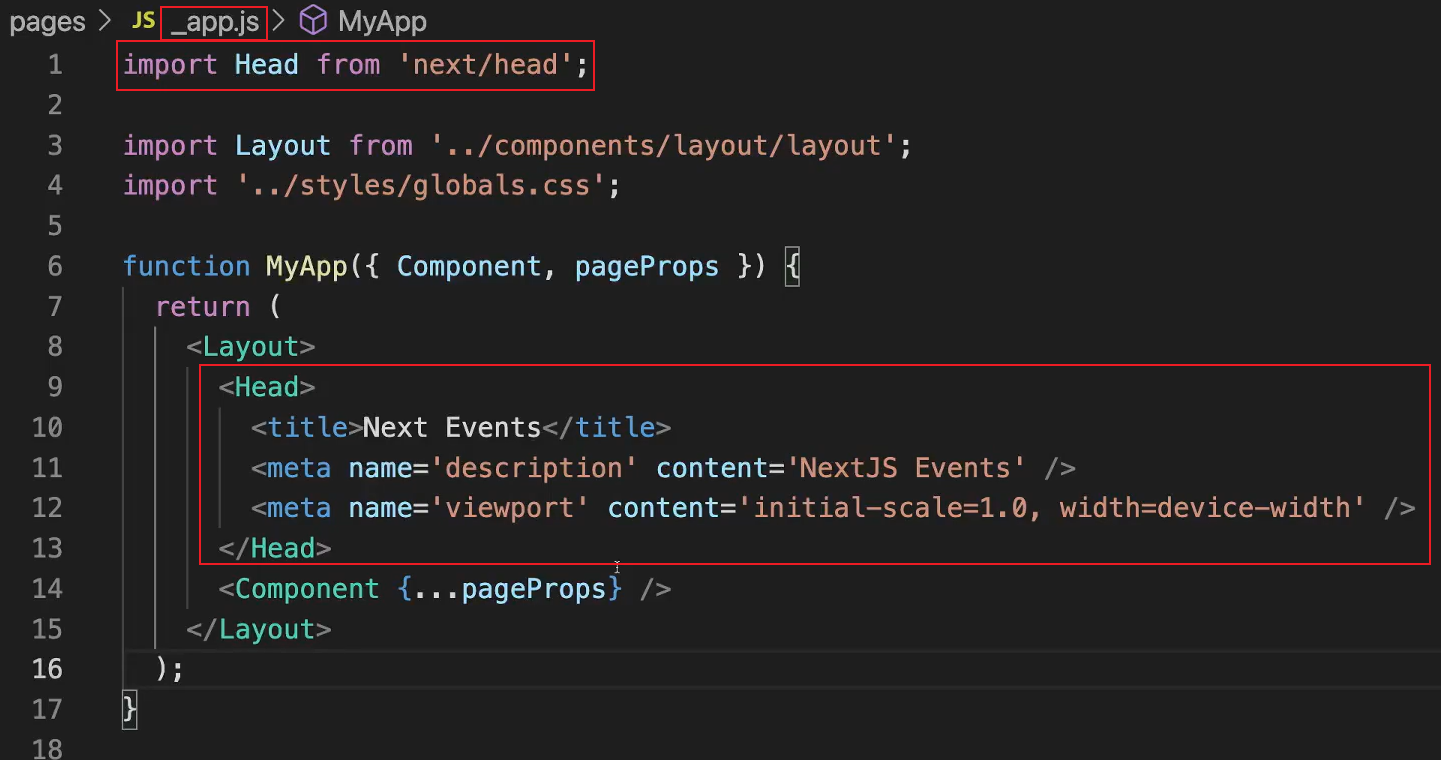Click line number 9 in the gutter
Screen dimensions: 1441x760
coord(54,387)
